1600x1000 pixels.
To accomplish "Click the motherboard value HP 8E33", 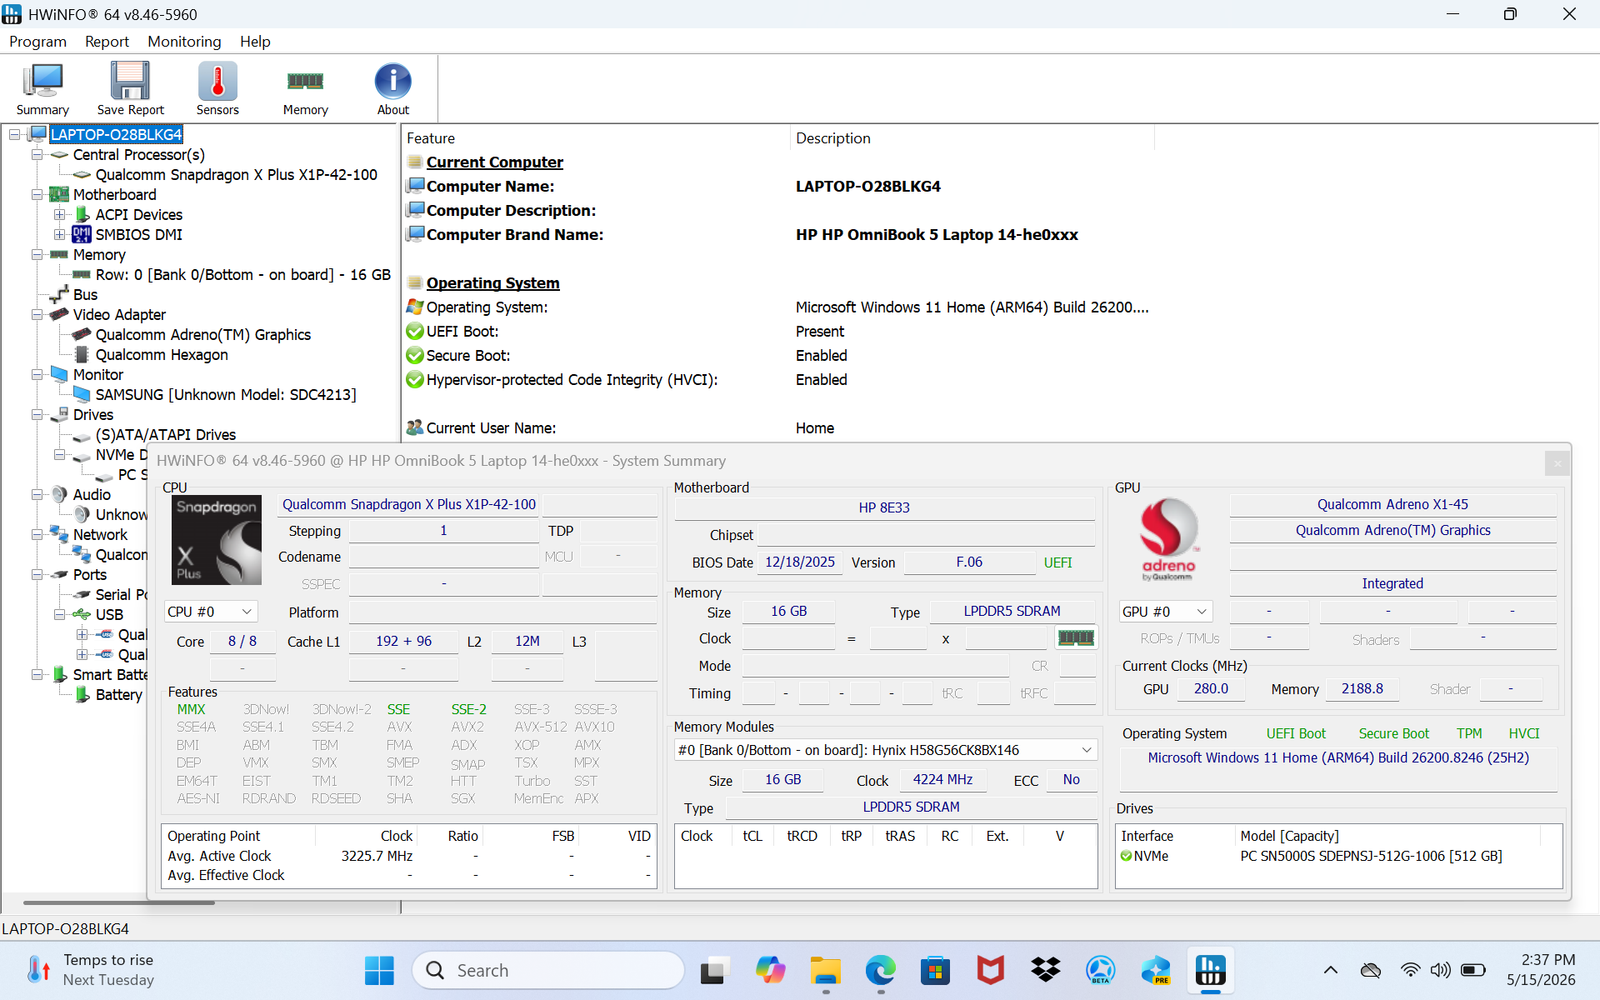I will [x=884, y=507].
